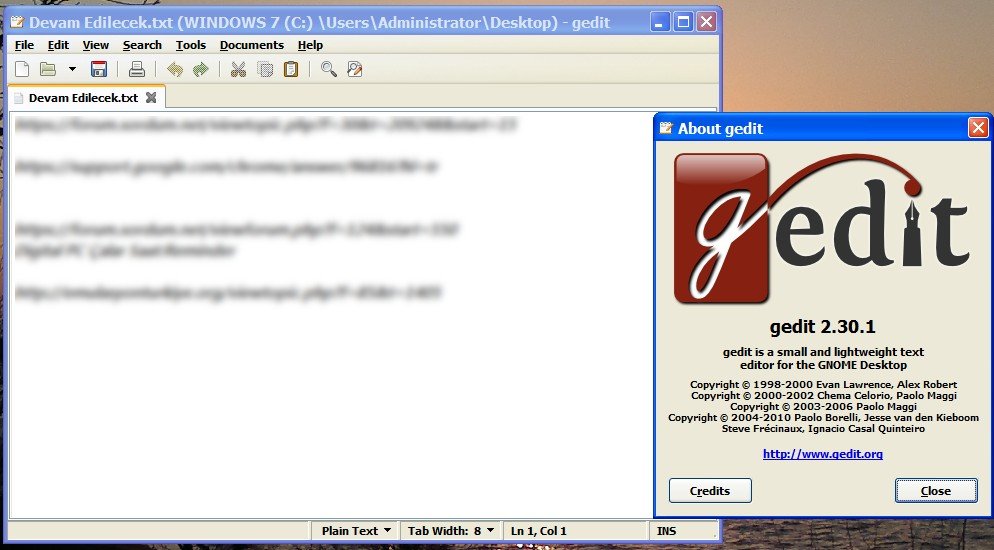Maximize the gedit main window

pyautogui.click(x=683, y=23)
